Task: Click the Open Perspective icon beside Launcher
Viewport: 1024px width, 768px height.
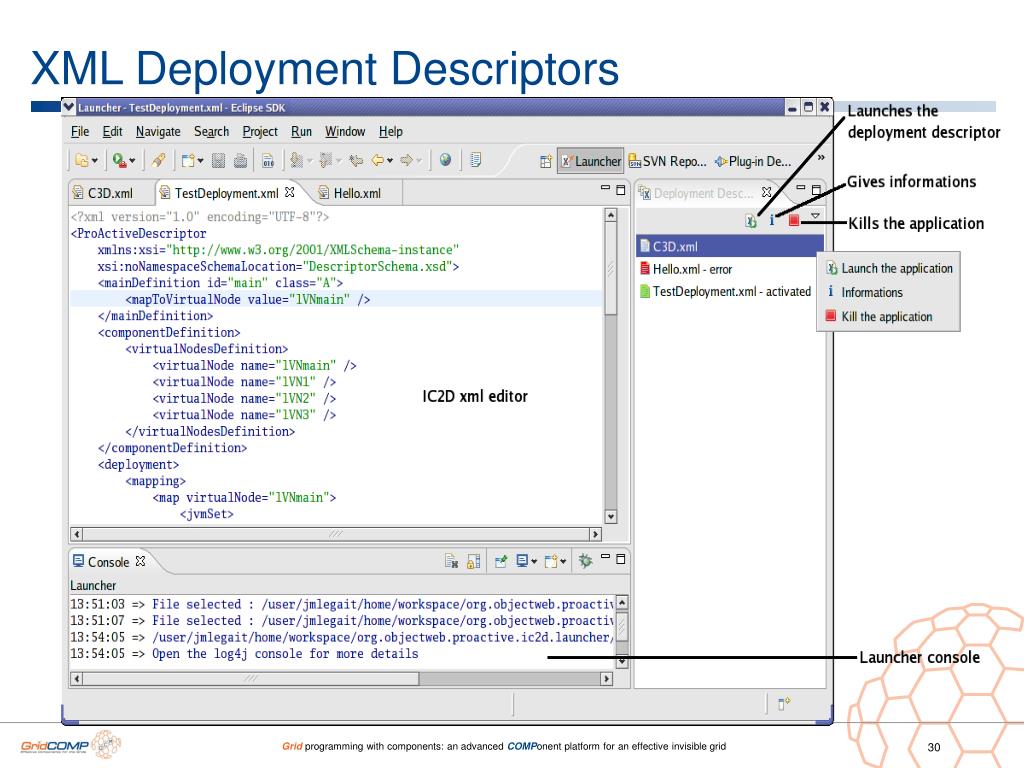Action: (x=546, y=161)
